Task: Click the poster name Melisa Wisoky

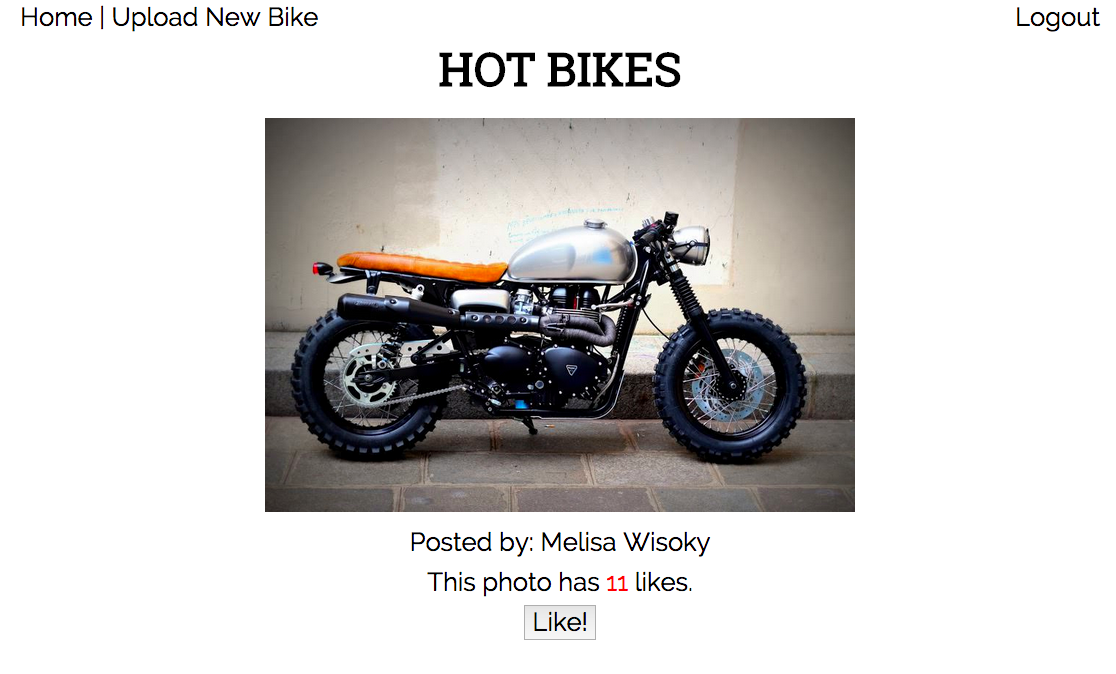Action: point(625,542)
